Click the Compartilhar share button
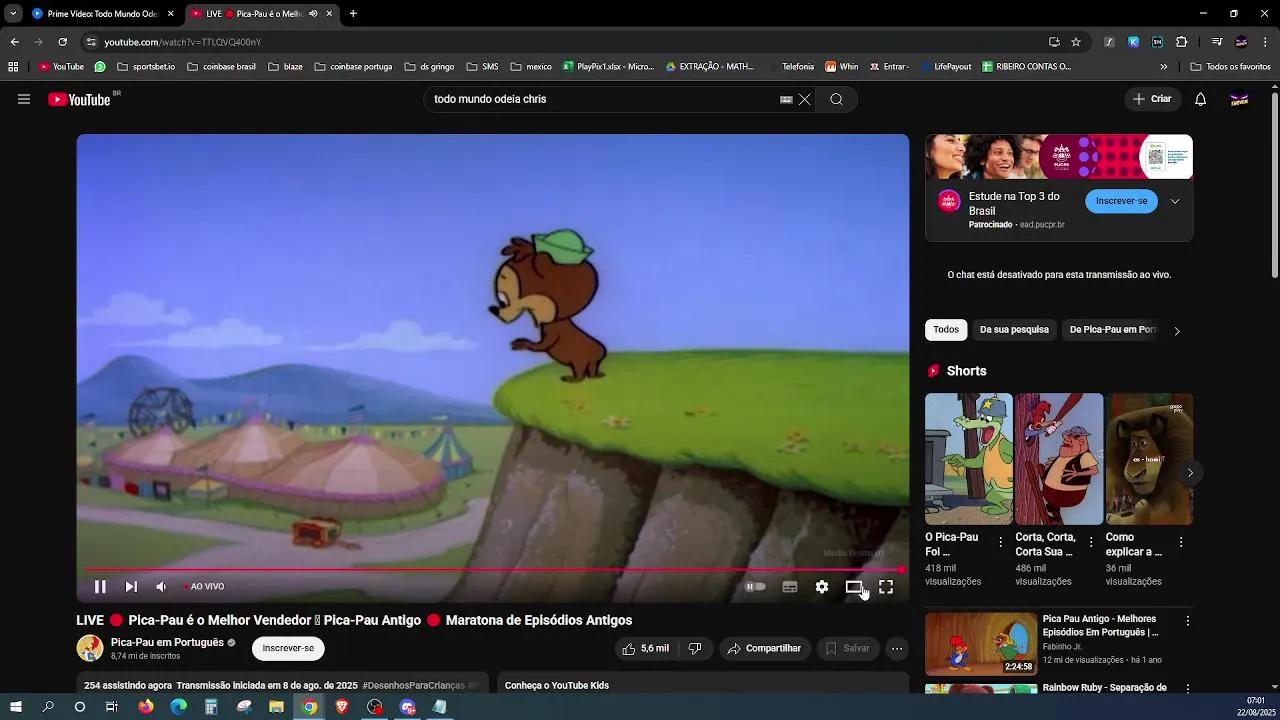The height and width of the screenshot is (720, 1280). click(x=765, y=648)
